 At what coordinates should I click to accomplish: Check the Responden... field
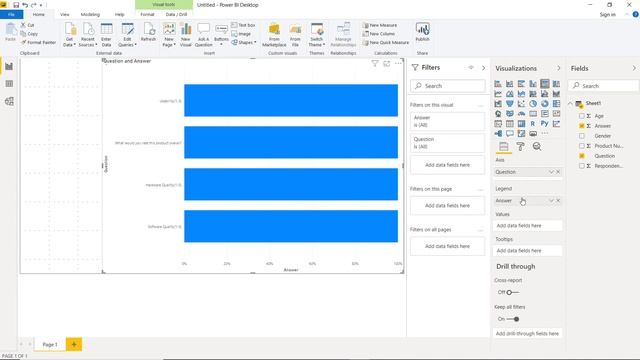click(582, 166)
